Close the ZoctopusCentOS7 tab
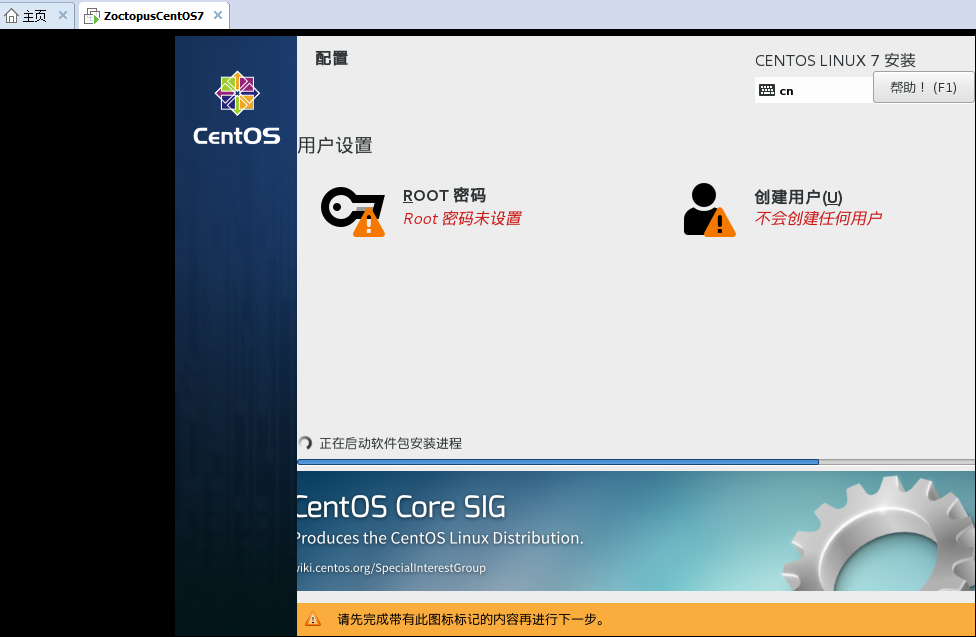The width and height of the screenshot is (976, 637). pyautogui.click(x=218, y=15)
